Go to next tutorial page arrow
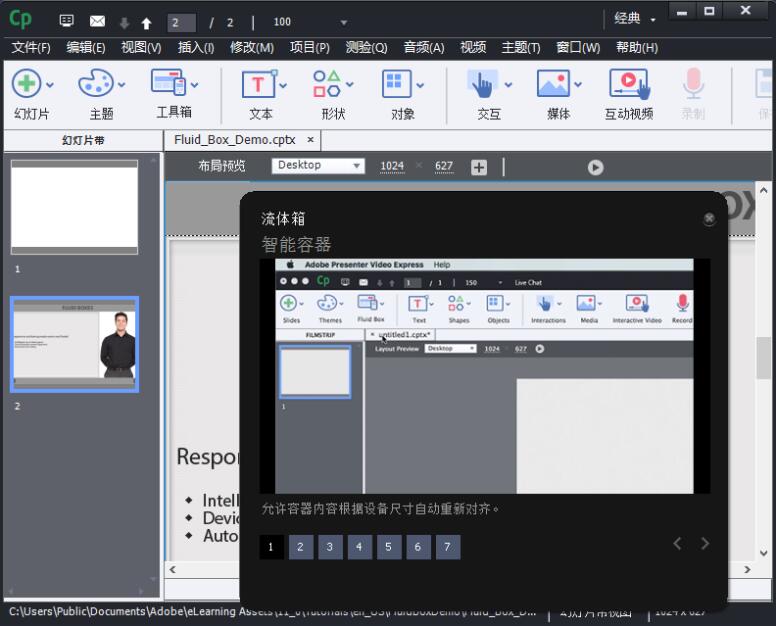The image size is (776, 626). pos(705,543)
